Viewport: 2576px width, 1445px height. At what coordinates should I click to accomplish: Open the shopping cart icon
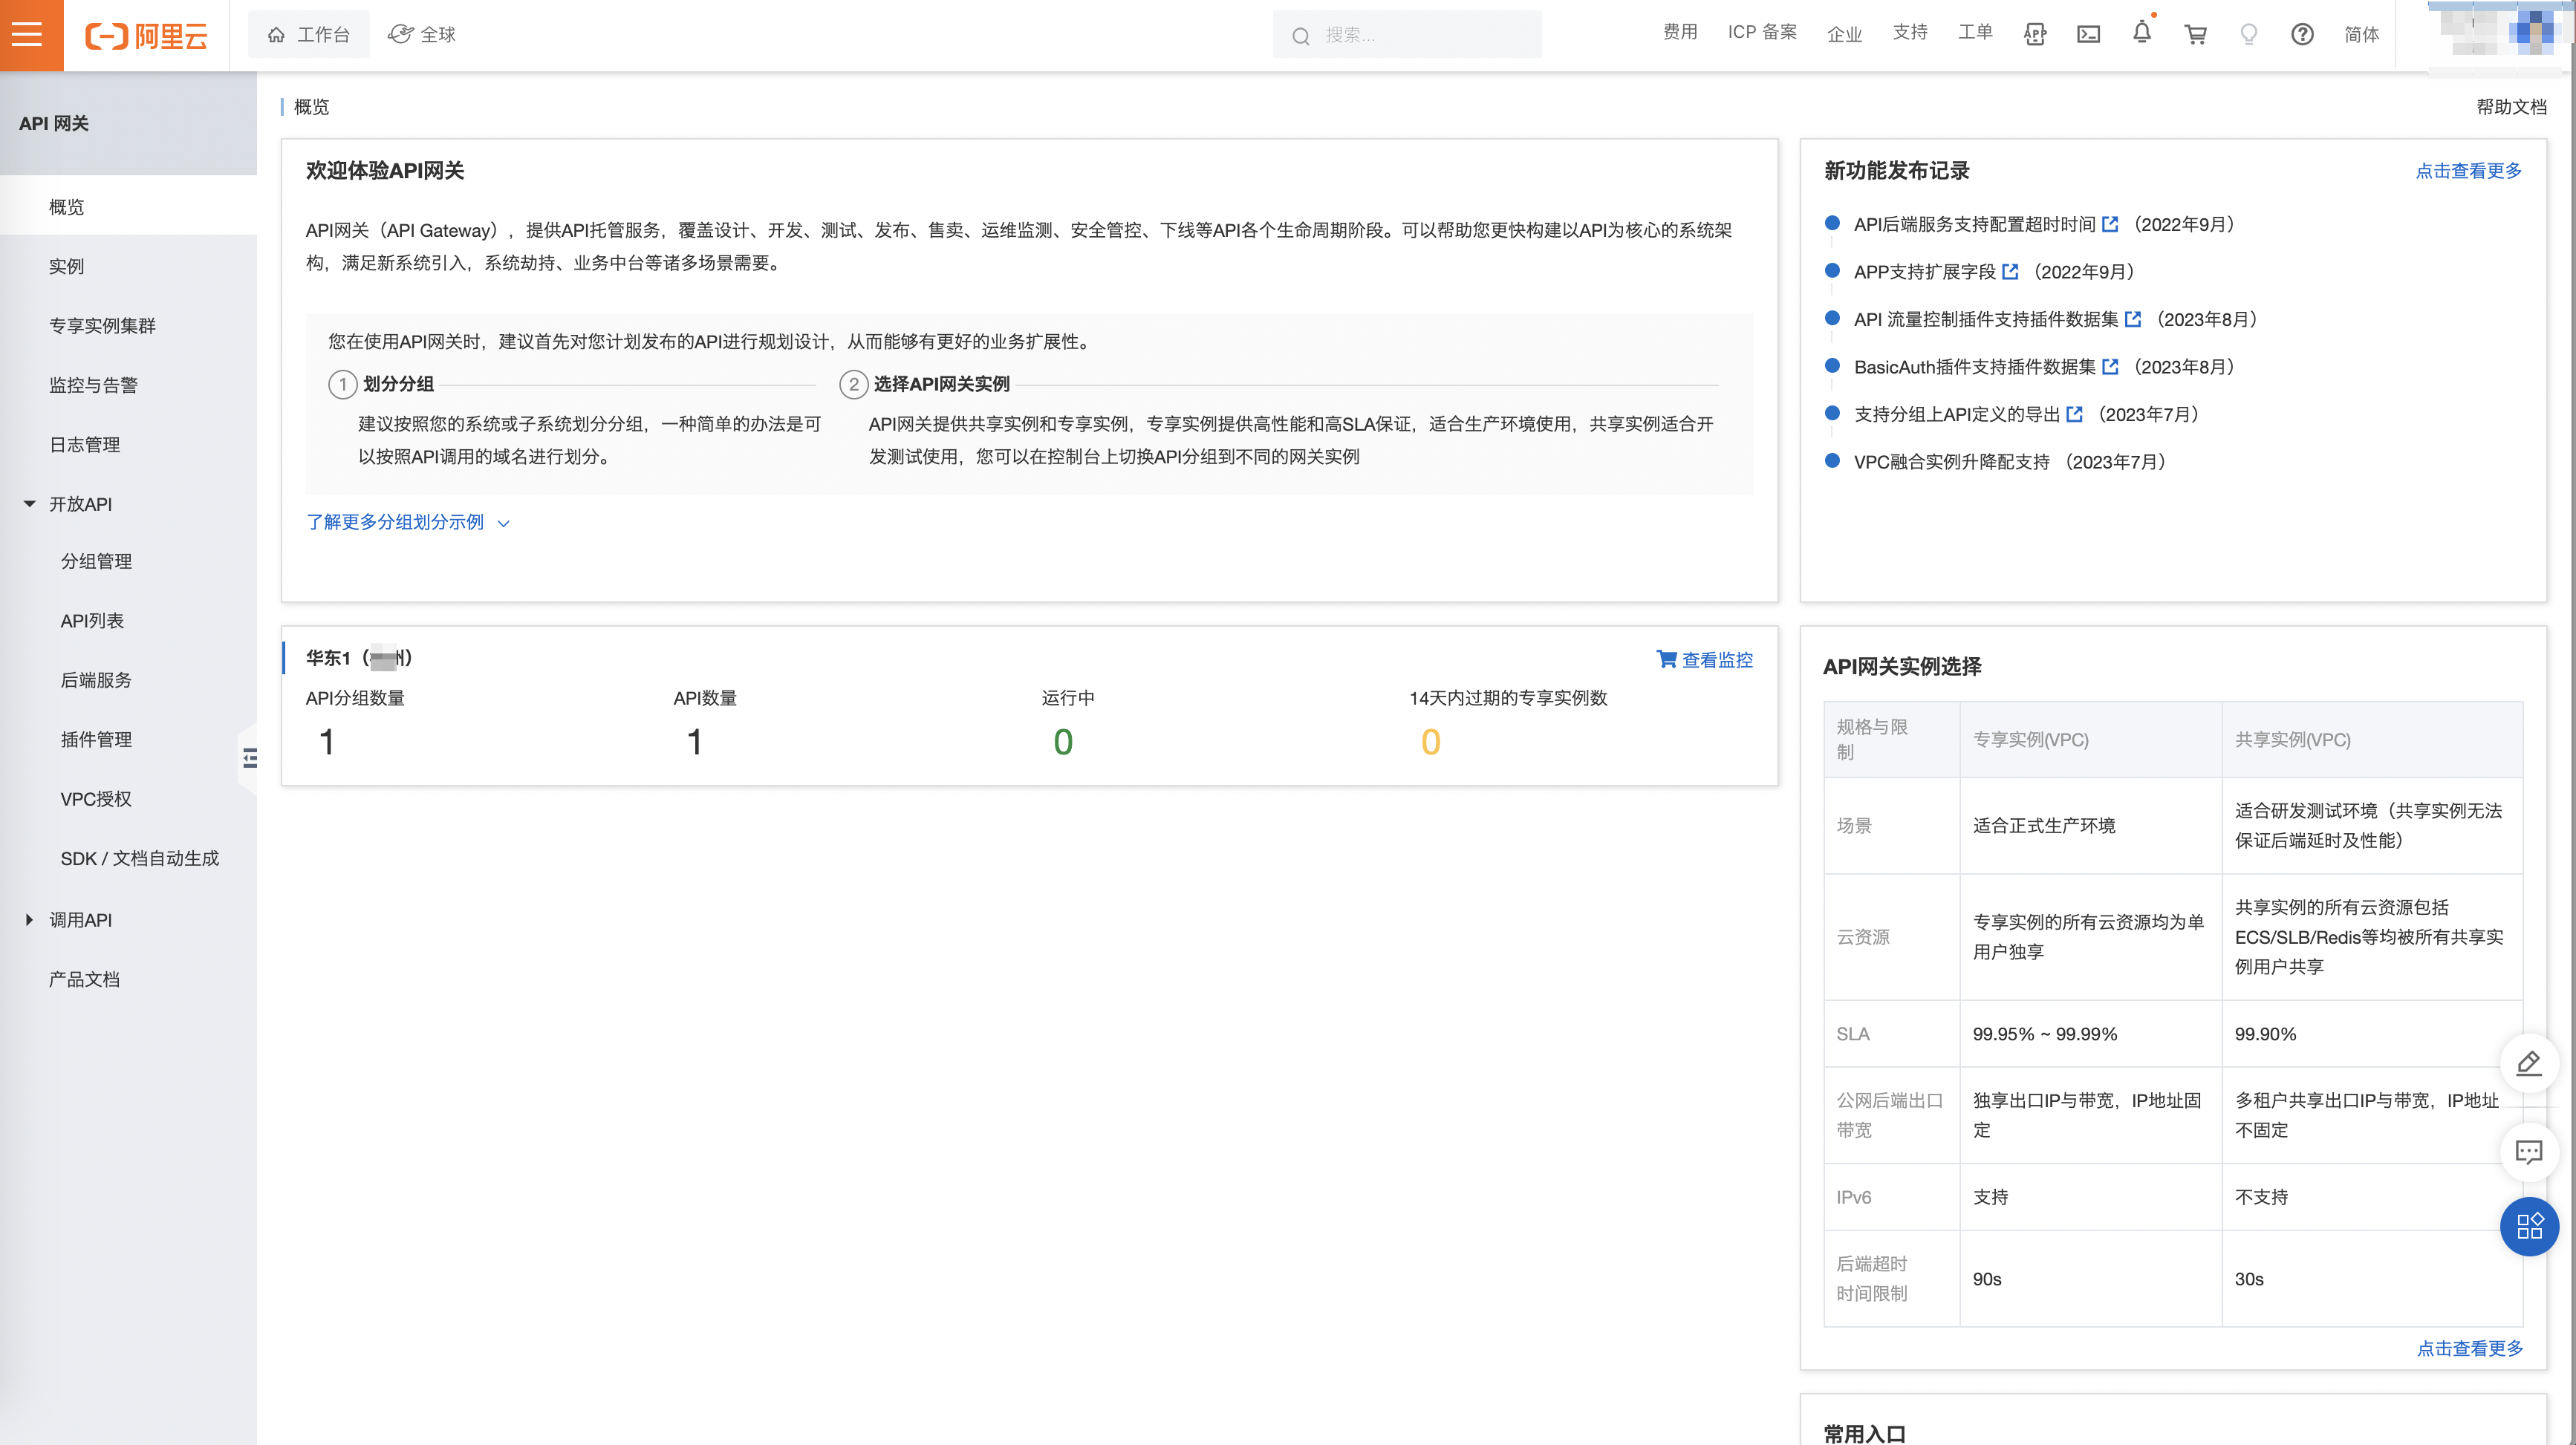2195,35
